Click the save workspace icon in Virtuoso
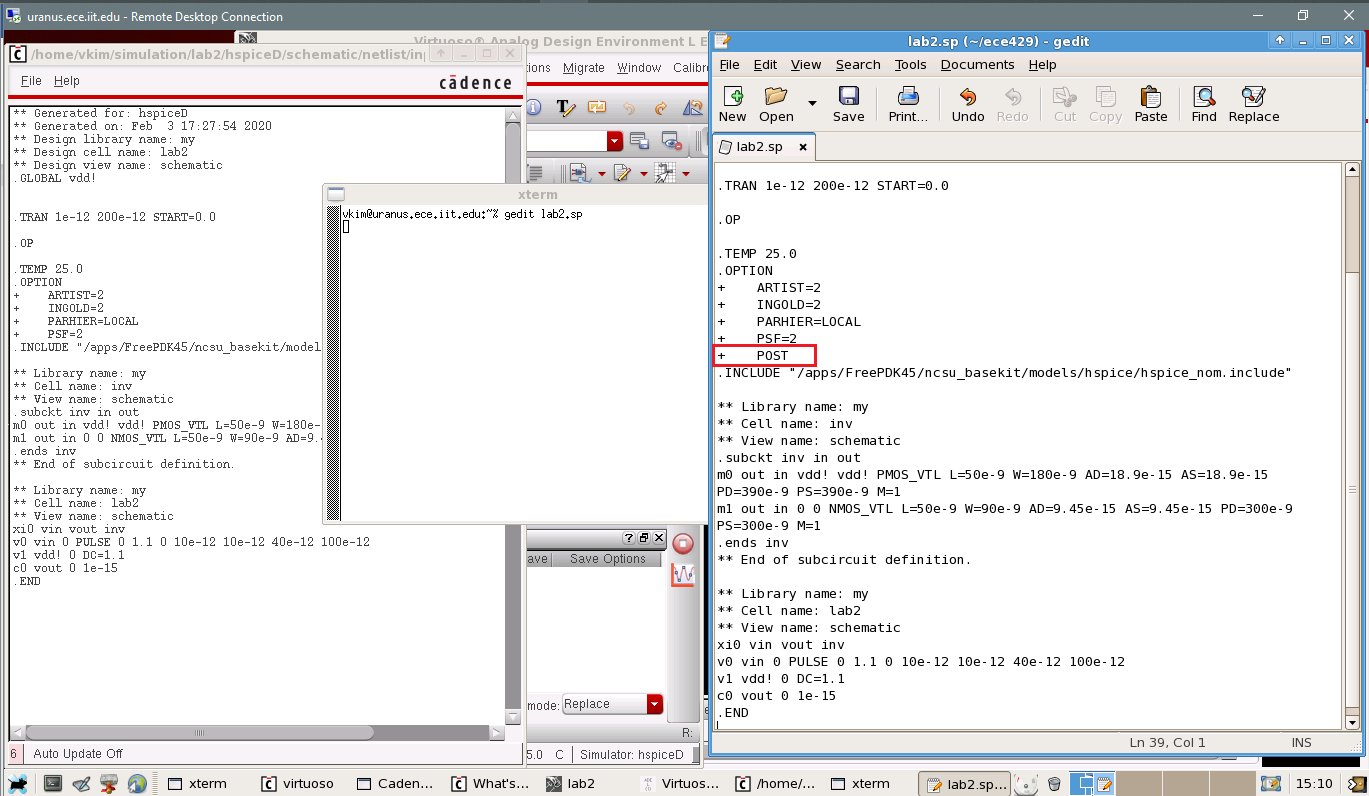The width and height of the screenshot is (1369, 796). point(639,141)
